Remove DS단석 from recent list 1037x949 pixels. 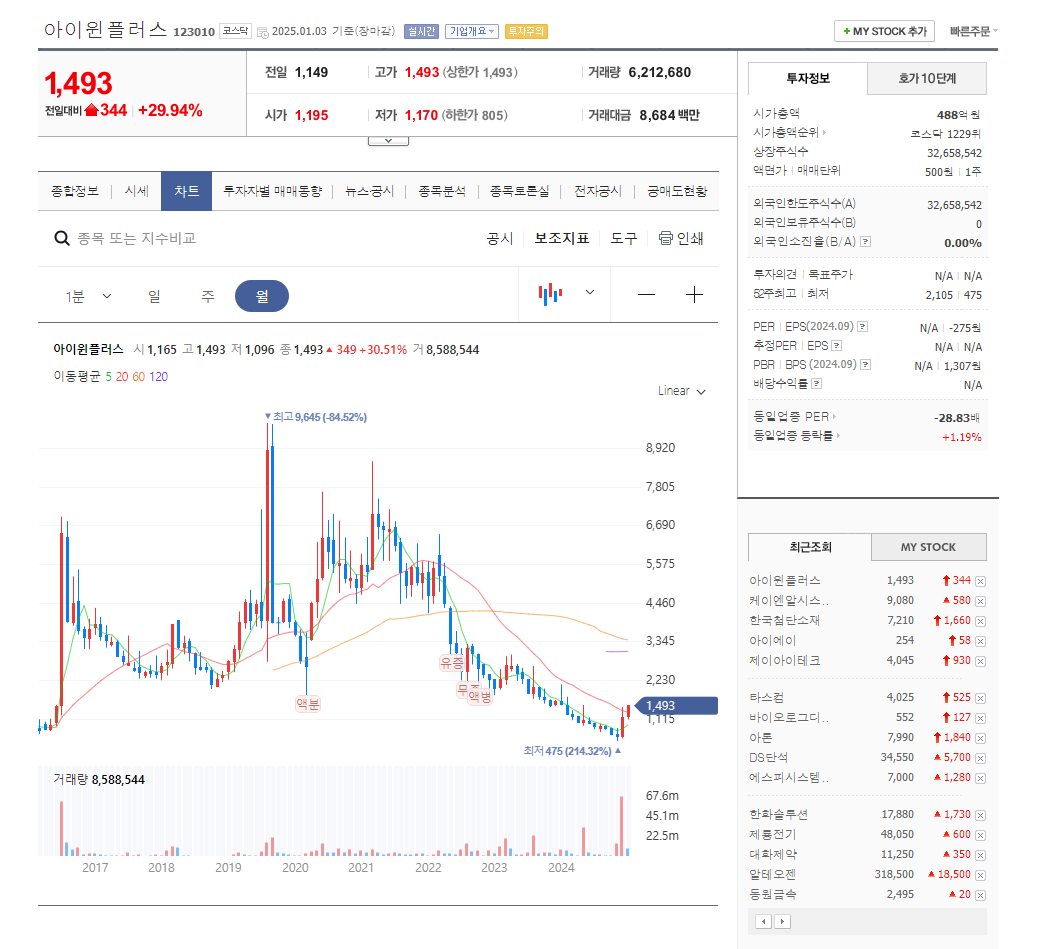click(980, 758)
